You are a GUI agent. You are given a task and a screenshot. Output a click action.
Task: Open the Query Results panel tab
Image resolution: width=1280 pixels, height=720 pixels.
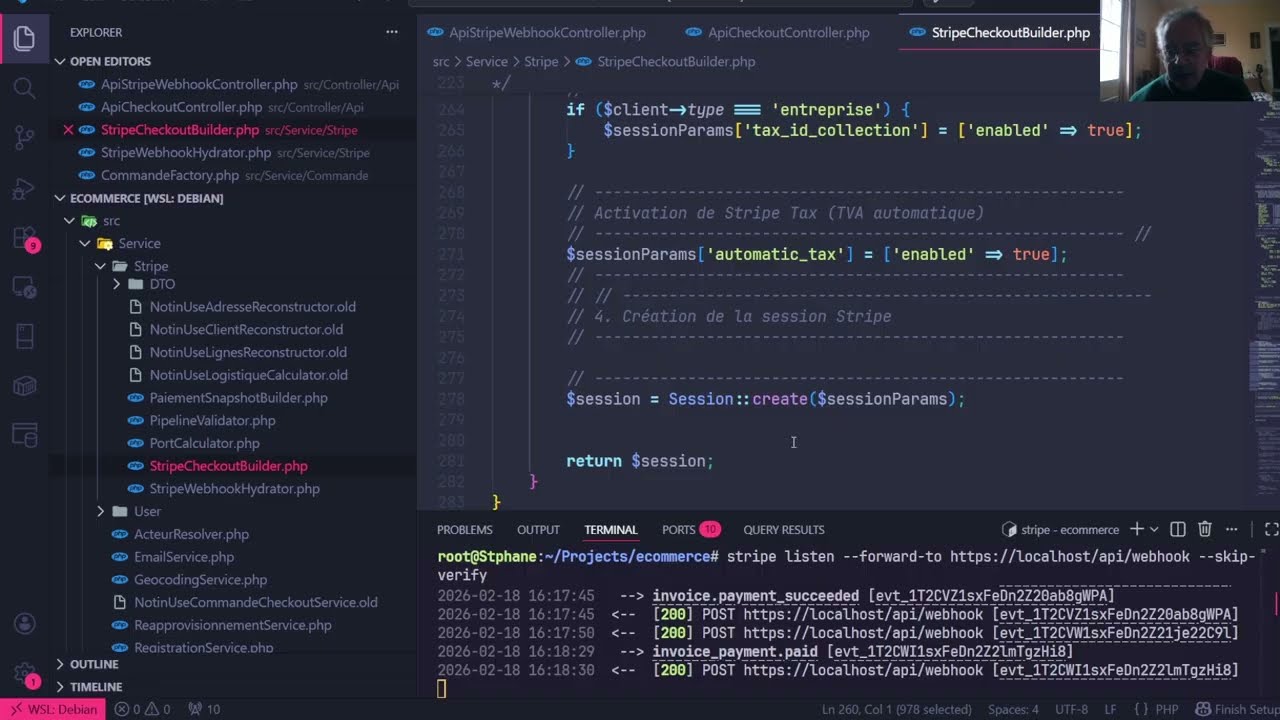783,529
